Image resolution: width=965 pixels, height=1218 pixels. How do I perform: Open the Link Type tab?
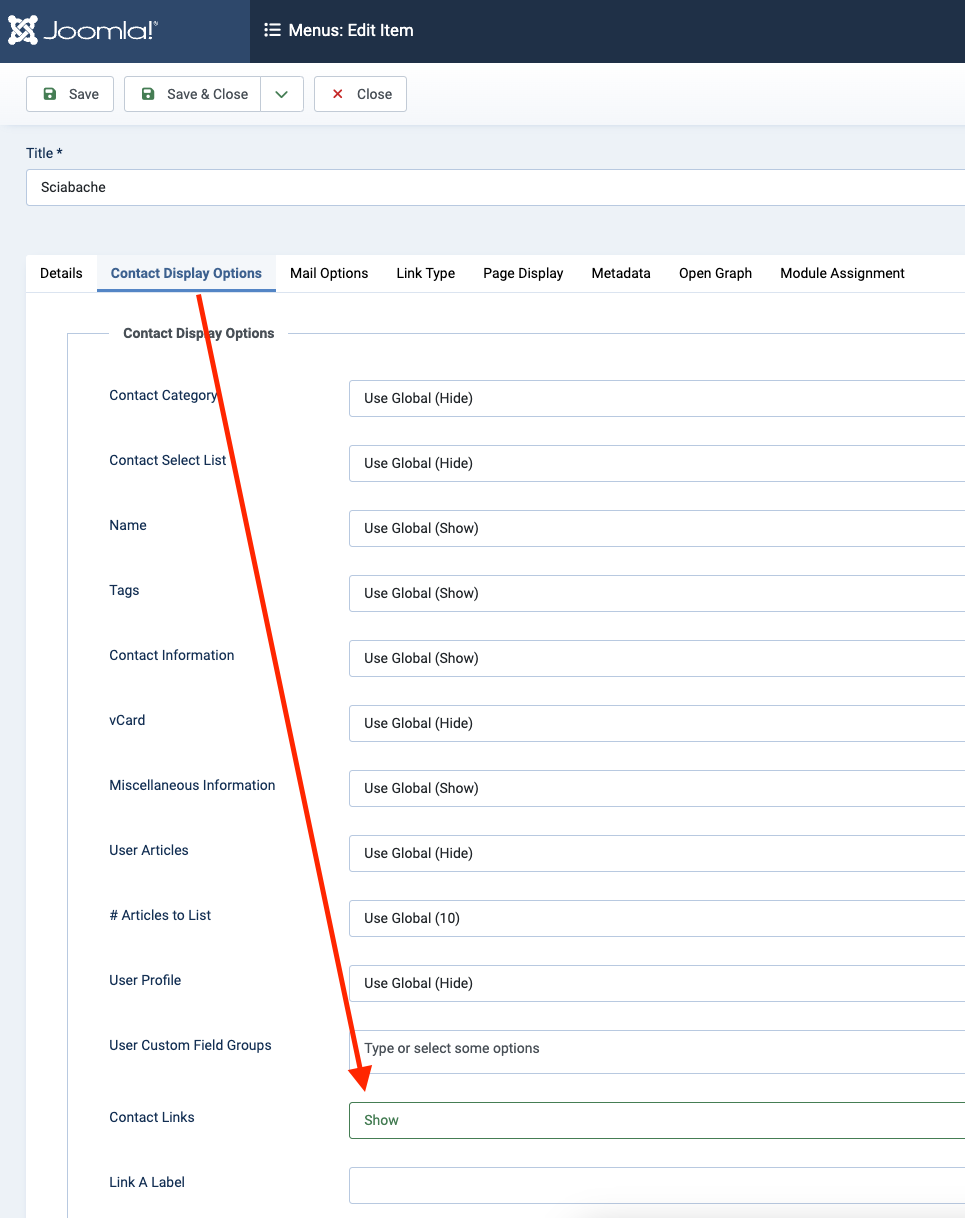425,273
